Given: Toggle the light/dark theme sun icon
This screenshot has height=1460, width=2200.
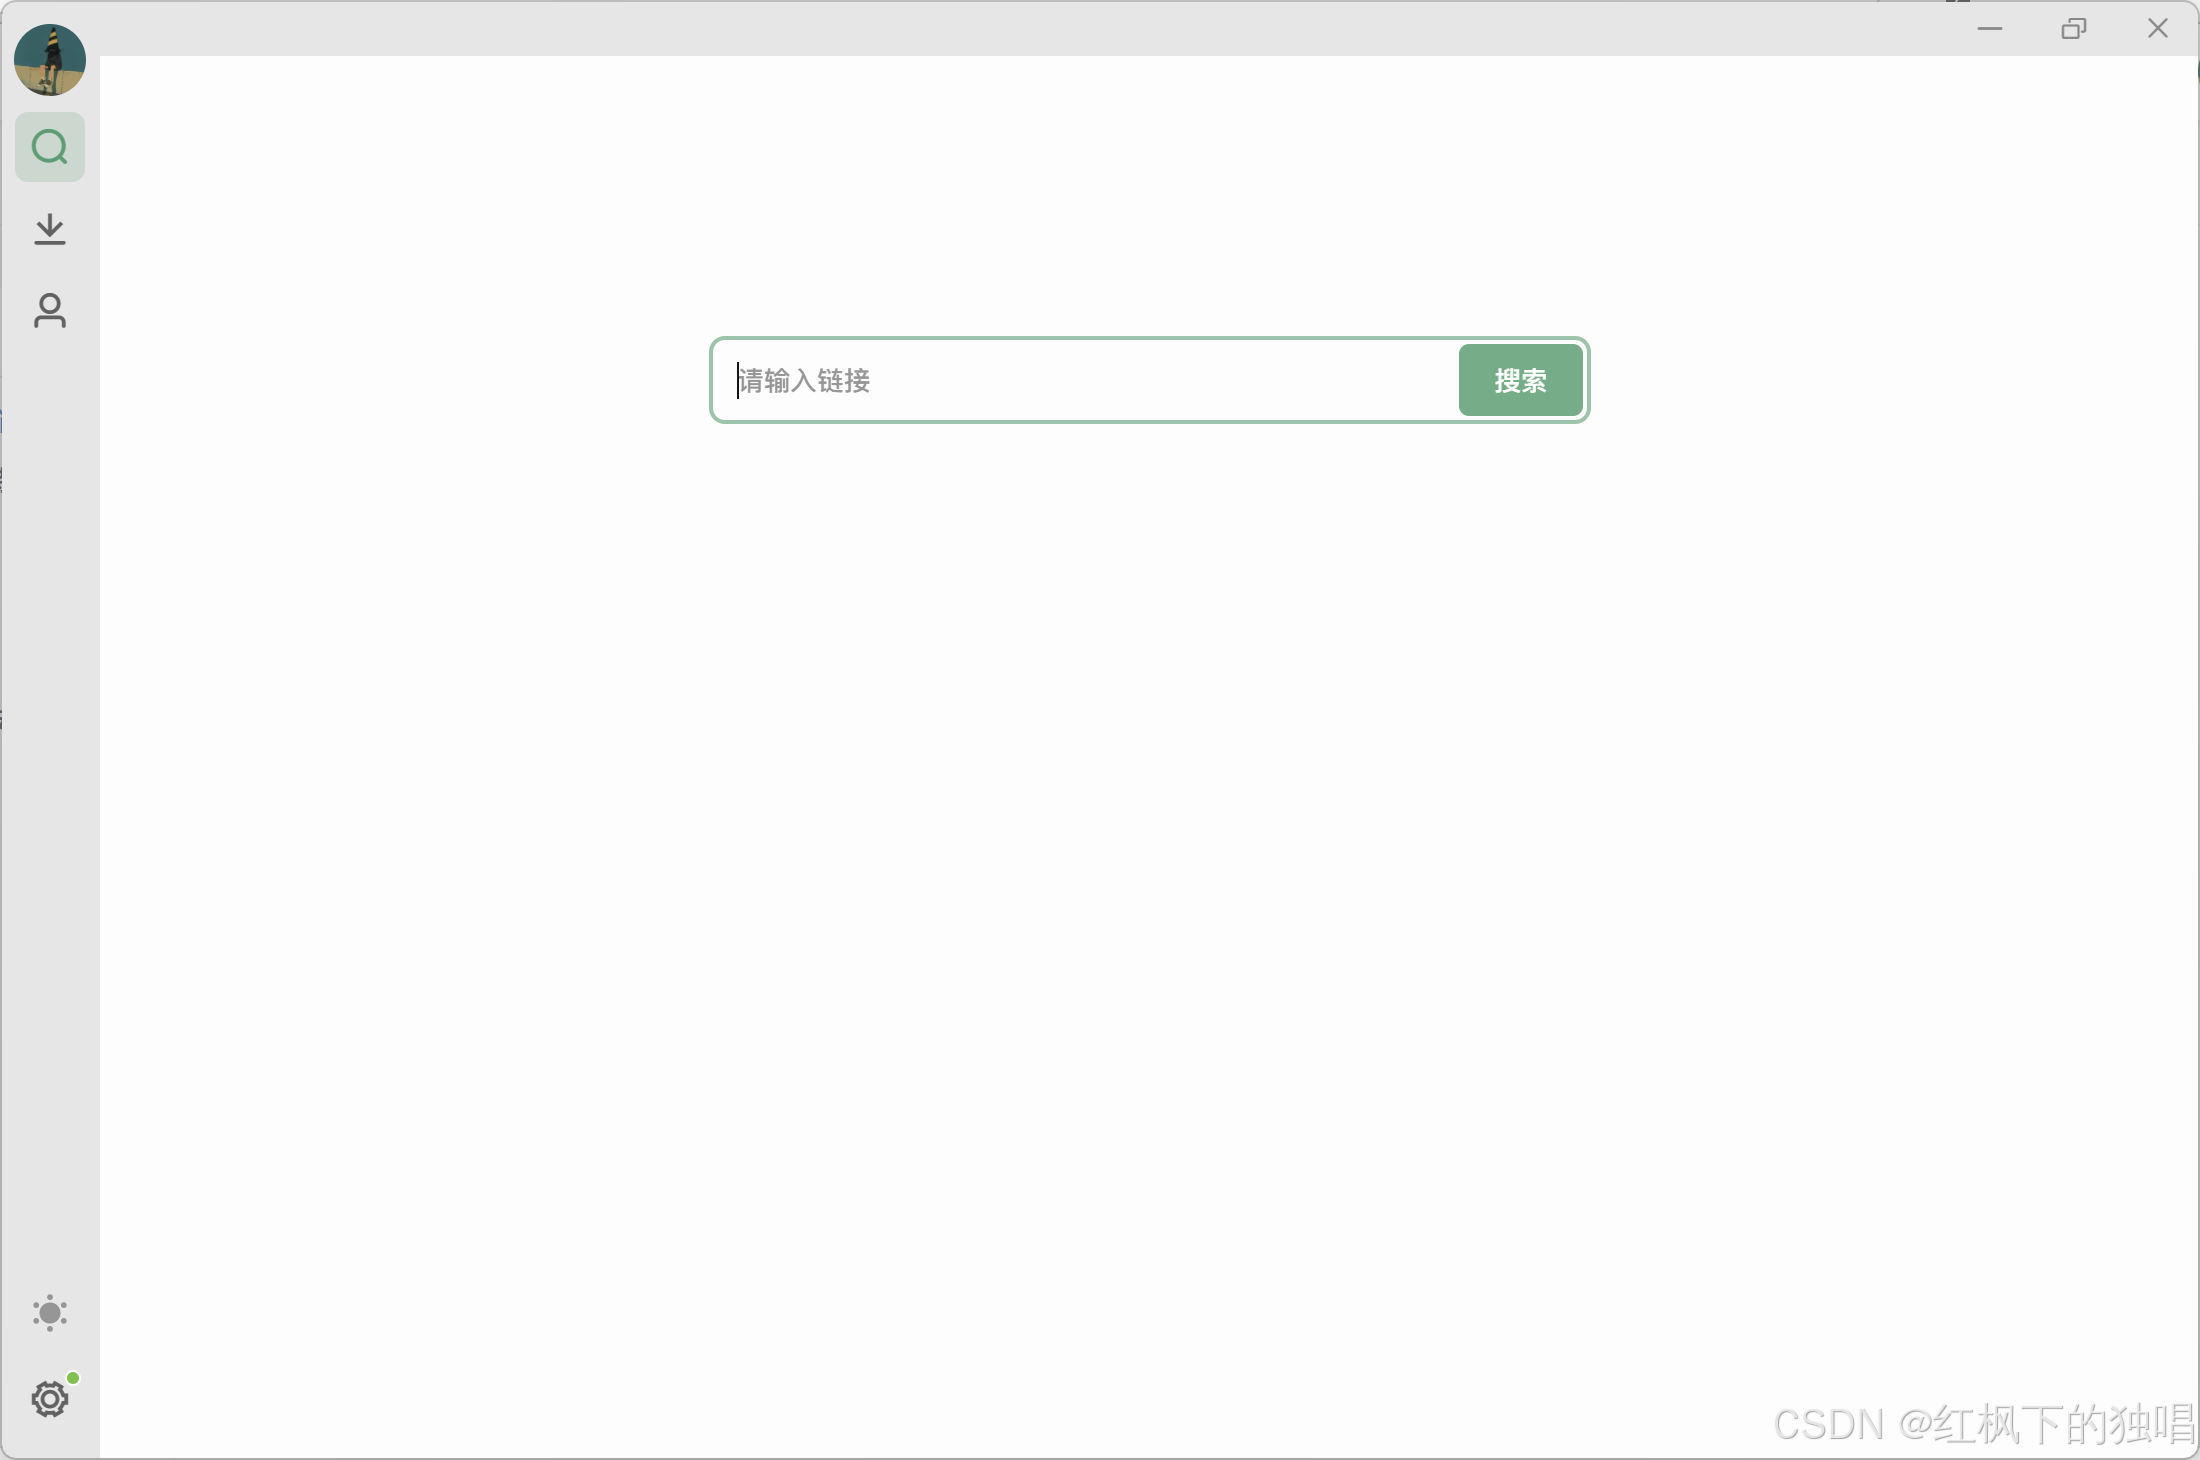Looking at the screenshot, I should (50, 1313).
